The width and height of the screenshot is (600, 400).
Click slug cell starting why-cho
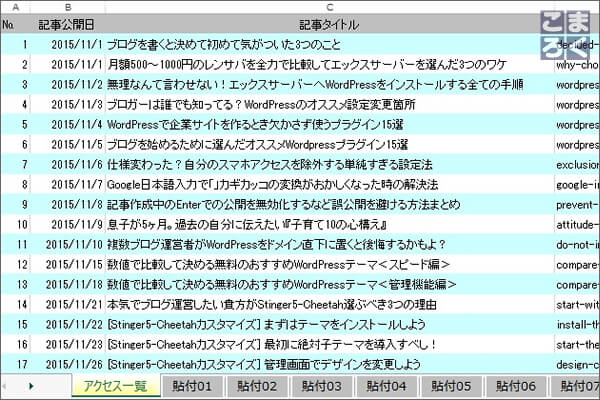point(577,64)
